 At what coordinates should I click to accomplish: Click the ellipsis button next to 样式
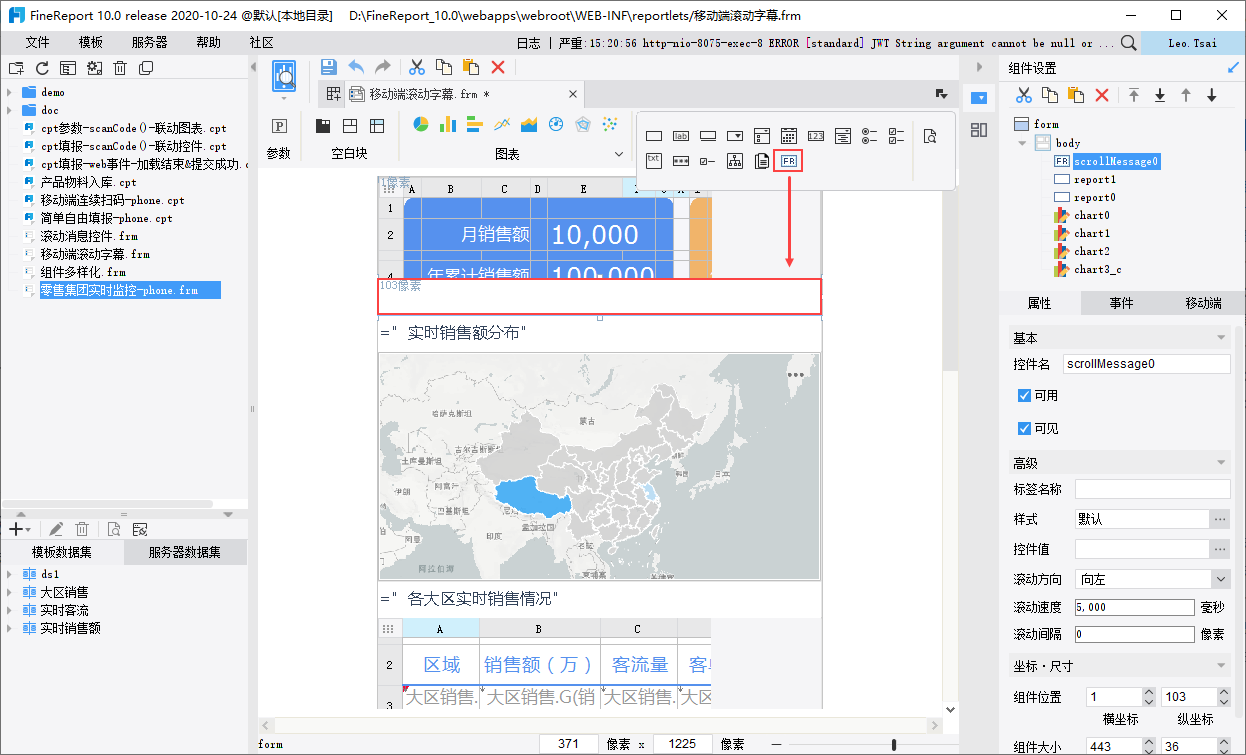coord(1220,520)
